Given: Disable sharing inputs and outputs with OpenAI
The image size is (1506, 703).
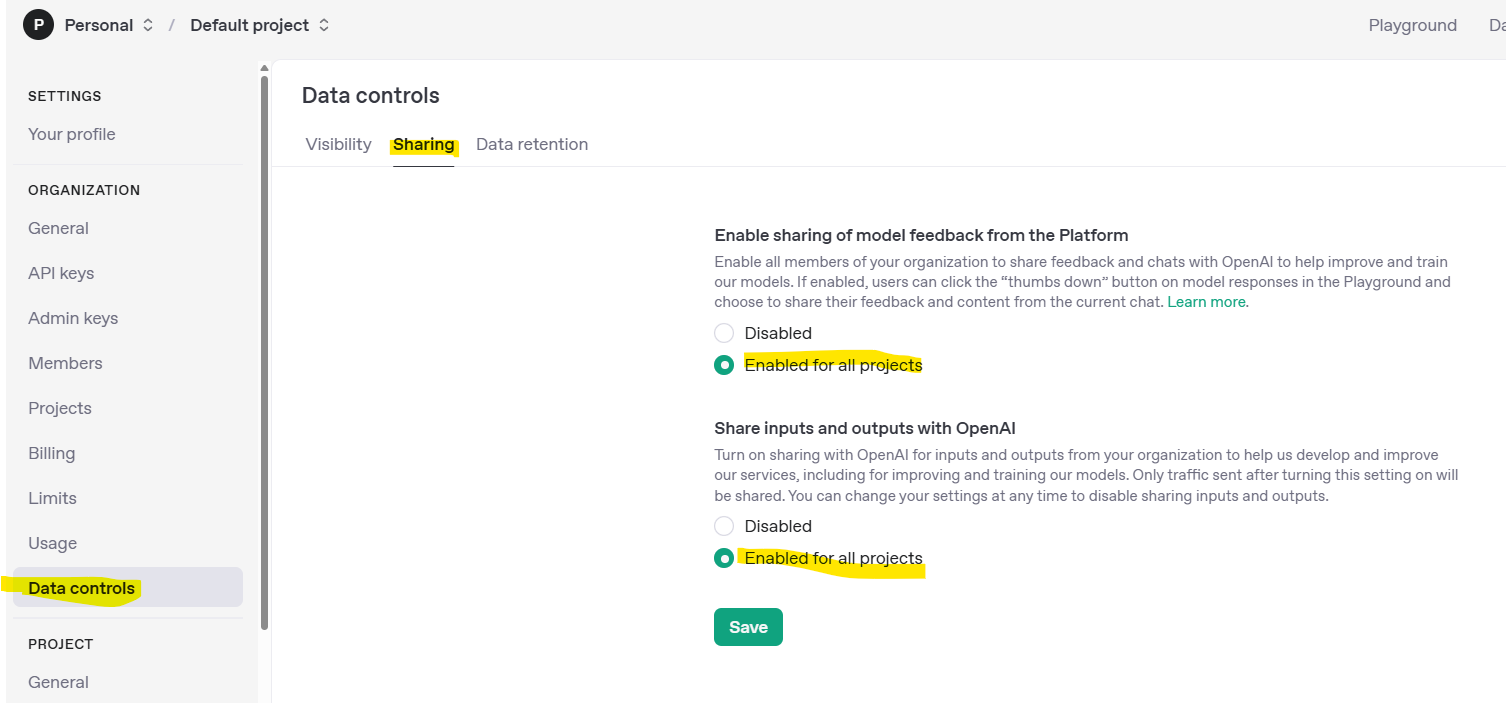Looking at the screenshot, I should pyautogui.click(x=724, y=526).
